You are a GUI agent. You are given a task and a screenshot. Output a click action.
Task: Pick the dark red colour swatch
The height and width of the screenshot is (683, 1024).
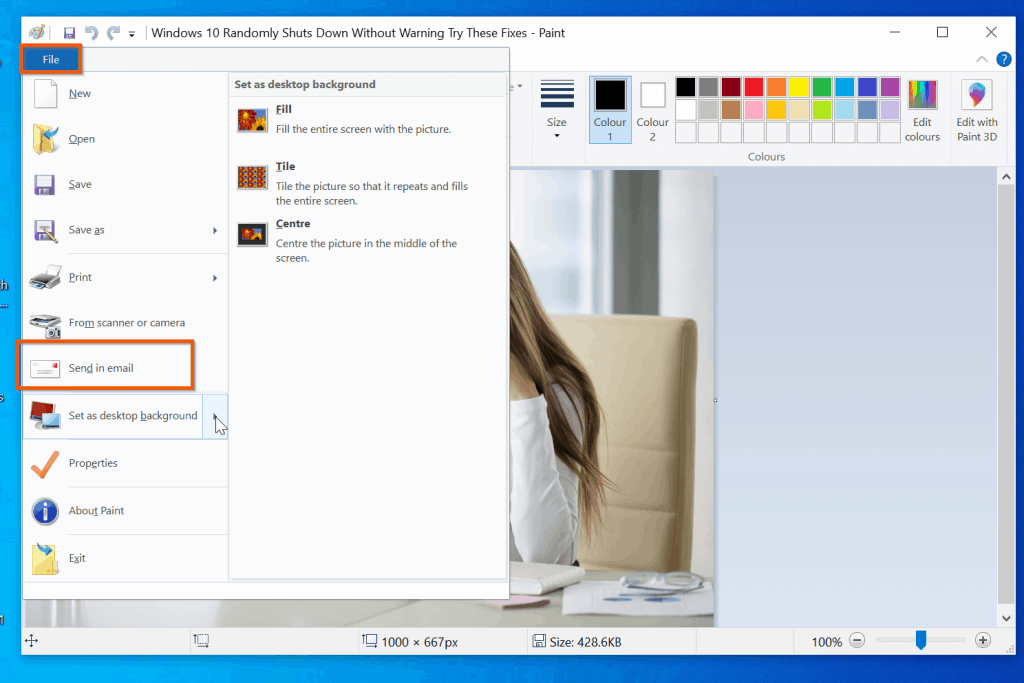pos(731,87)
